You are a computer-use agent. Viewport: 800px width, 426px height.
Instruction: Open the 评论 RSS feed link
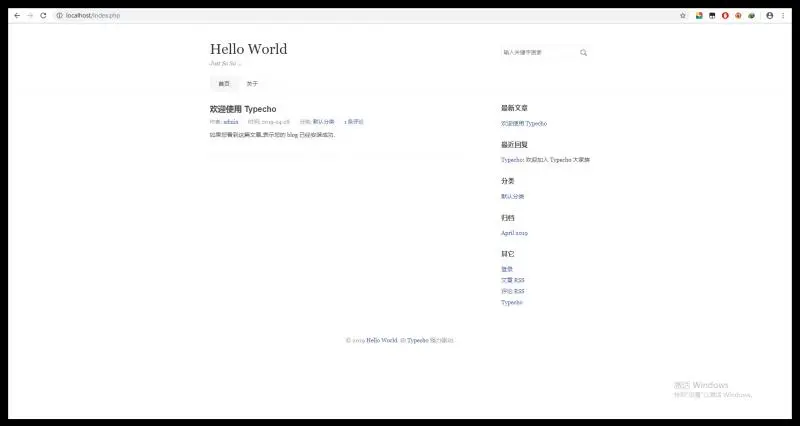coord(512,291)
